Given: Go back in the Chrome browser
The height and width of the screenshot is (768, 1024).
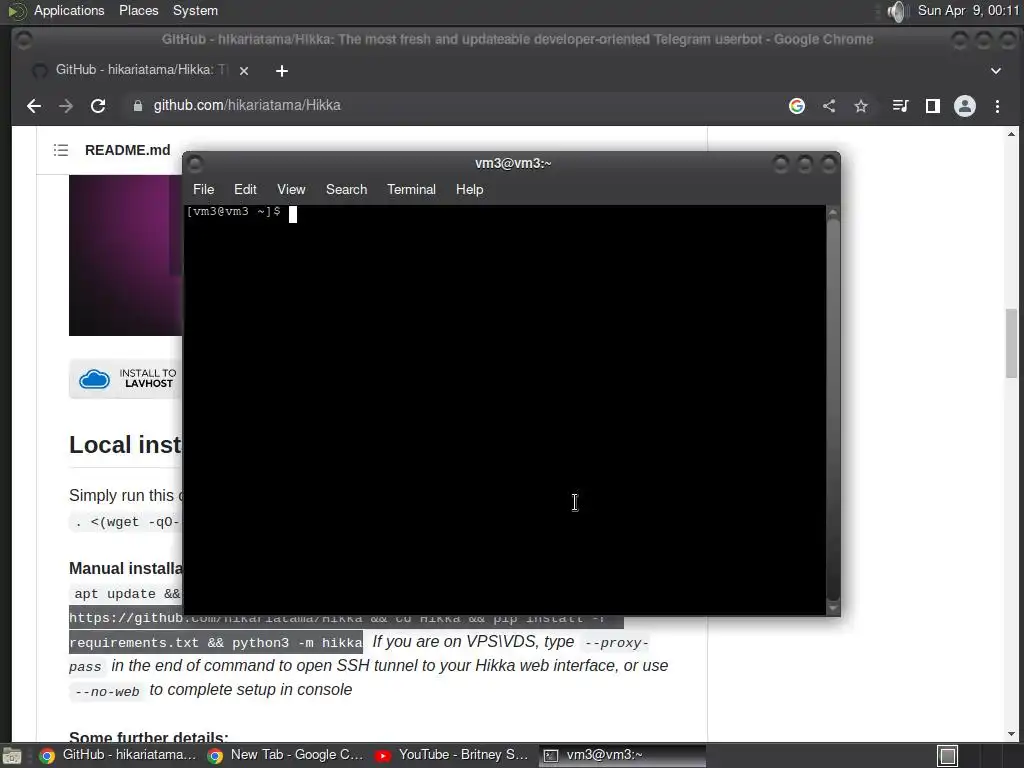Looking at the screenshot, I should pos(34,106).
